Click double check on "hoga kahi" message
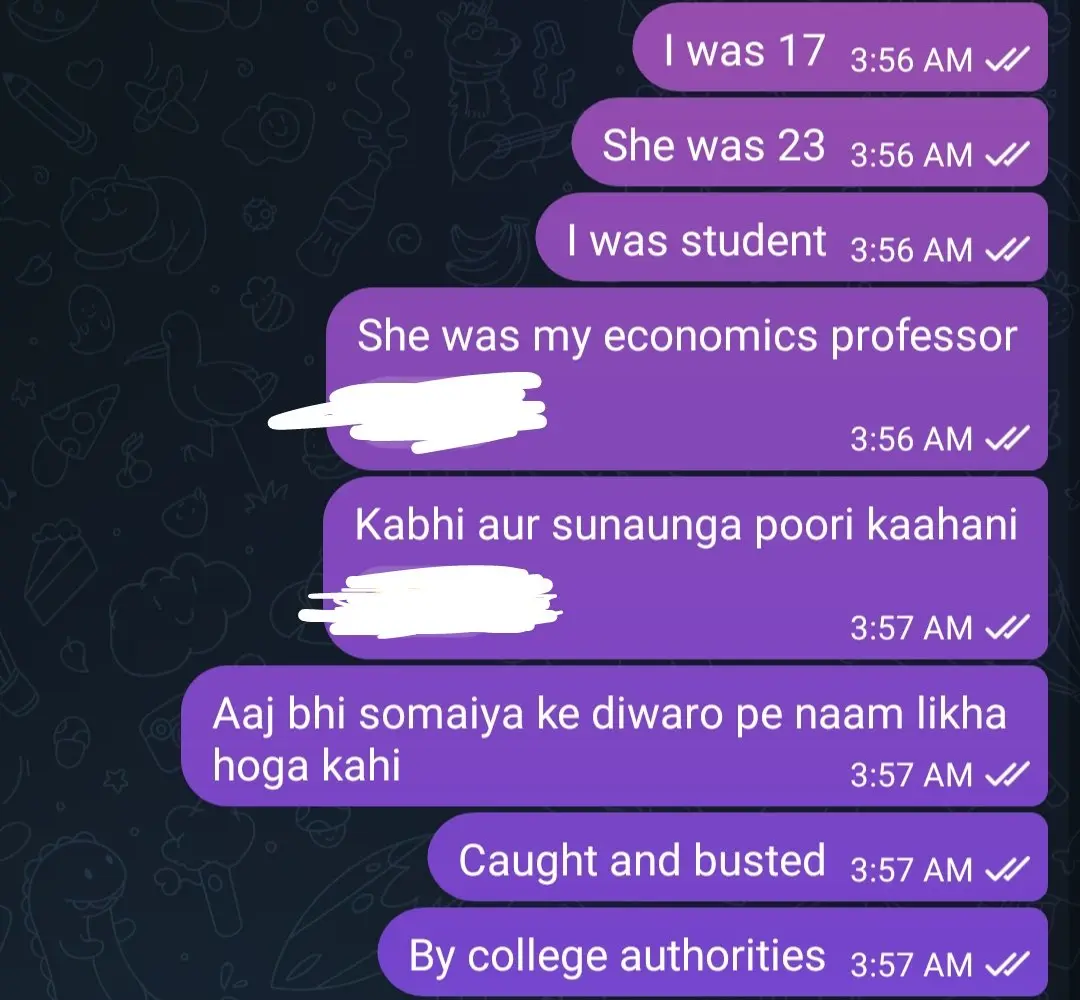Viewport: 1080px width, 1000px height. (1007, 774)
